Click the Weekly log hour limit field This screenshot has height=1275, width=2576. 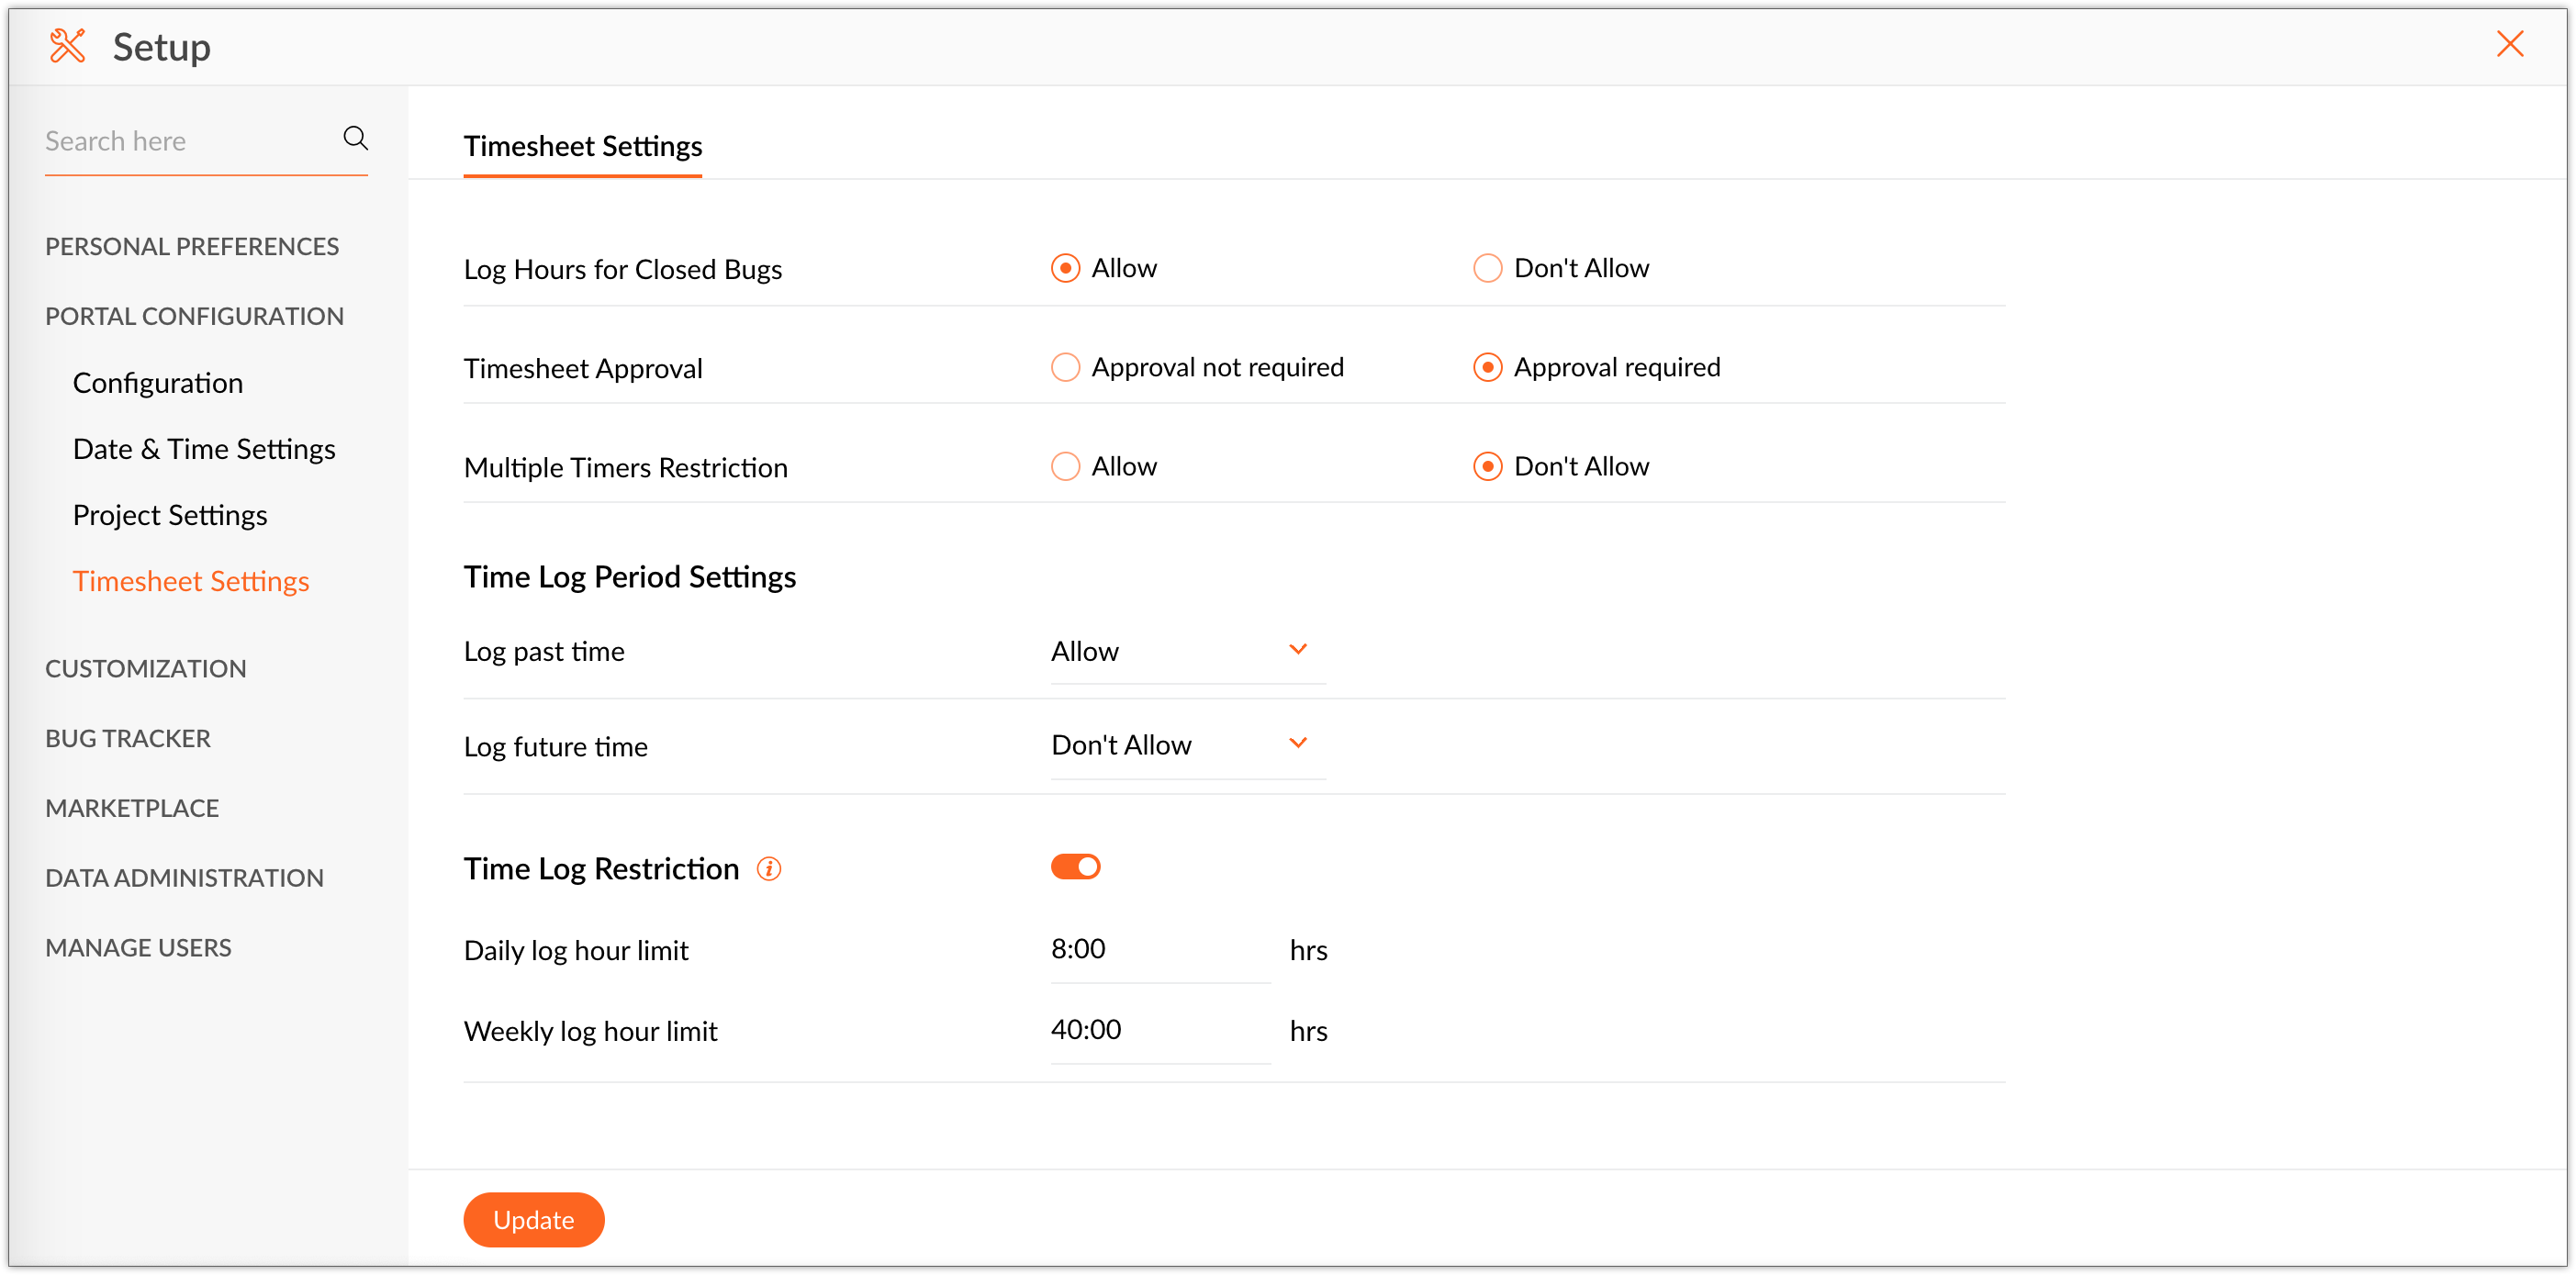pyautogui.click(x=1159, y=1030)
